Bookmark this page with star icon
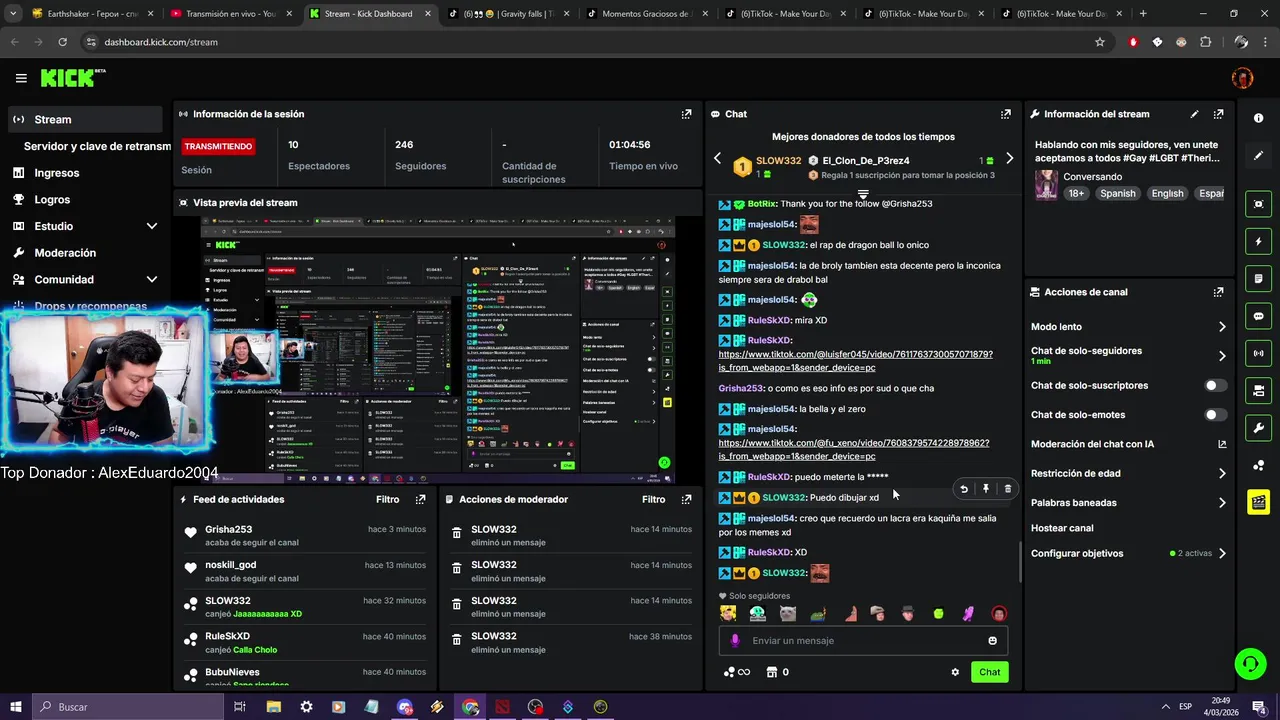Image resolution: width=1280 pixels, height=720 pixels. click(x=1100, y=42)
